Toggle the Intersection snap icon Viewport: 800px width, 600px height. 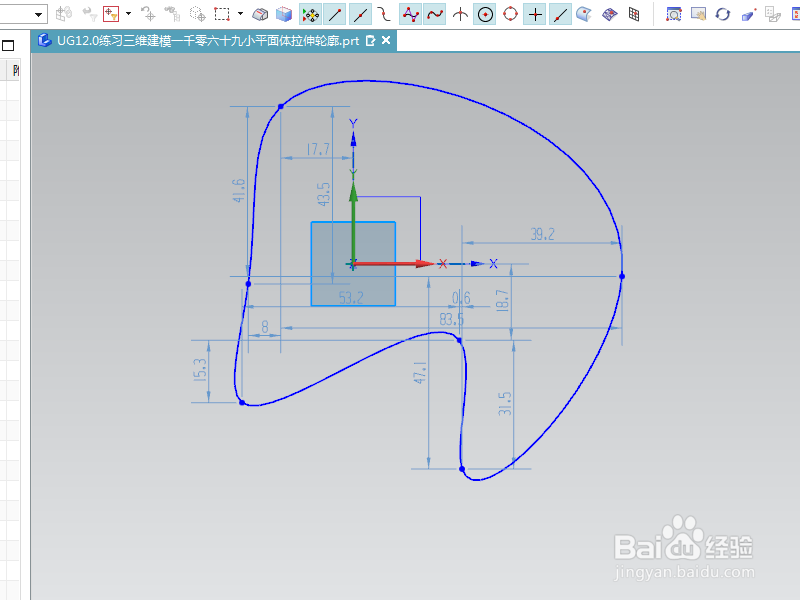coord(460,14)
